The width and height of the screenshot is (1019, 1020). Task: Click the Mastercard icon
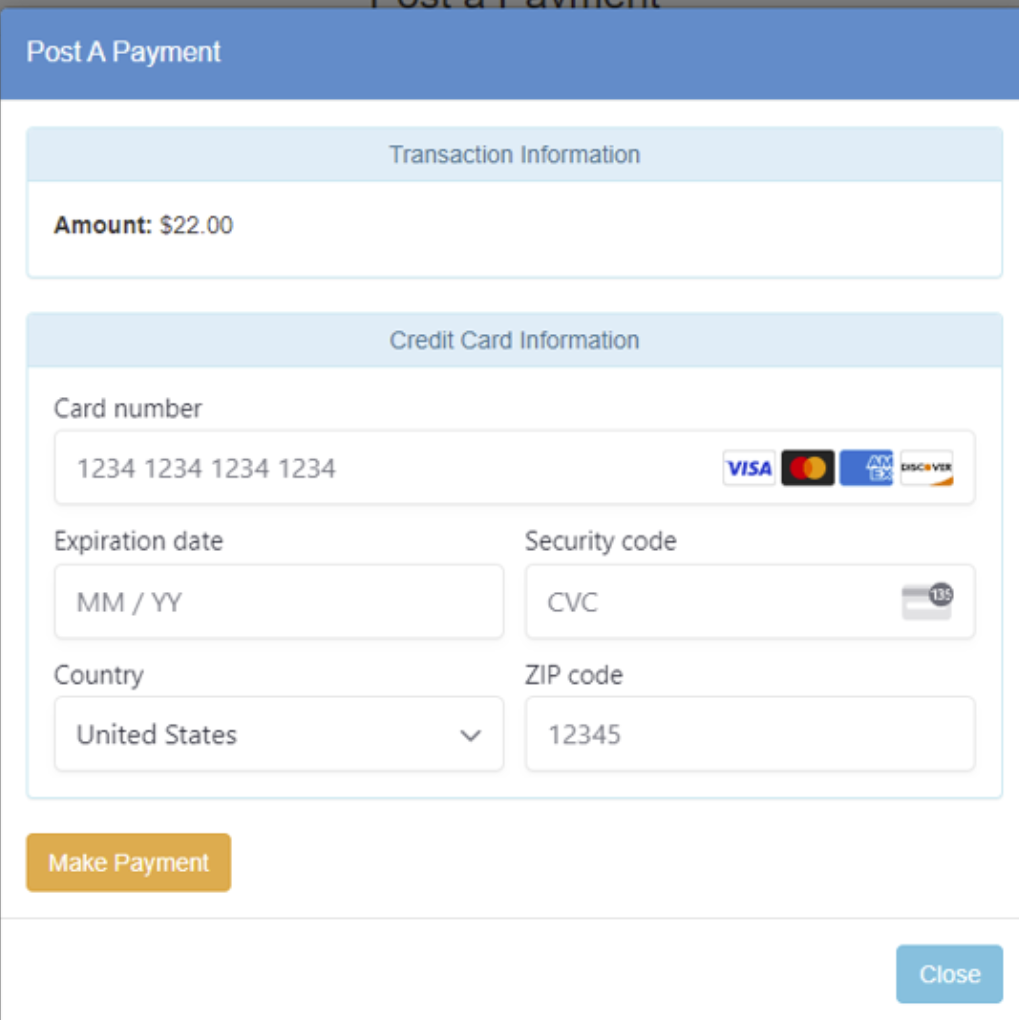pos(807,467)
